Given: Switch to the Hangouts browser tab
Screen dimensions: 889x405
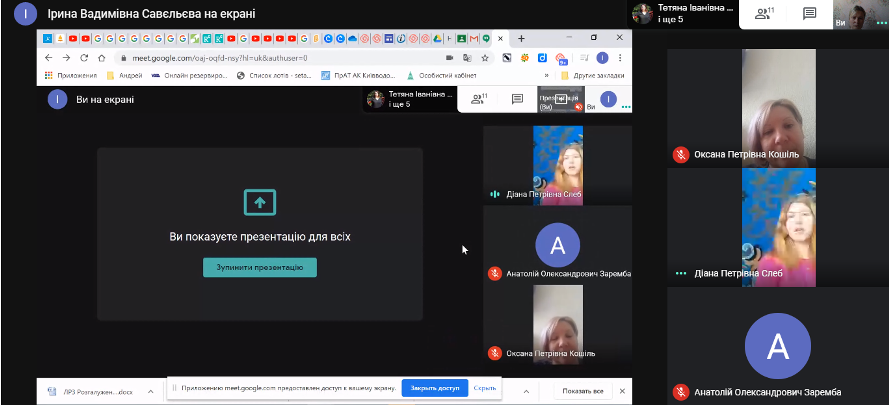Looking at the screenshot, I should click(486, 39).
